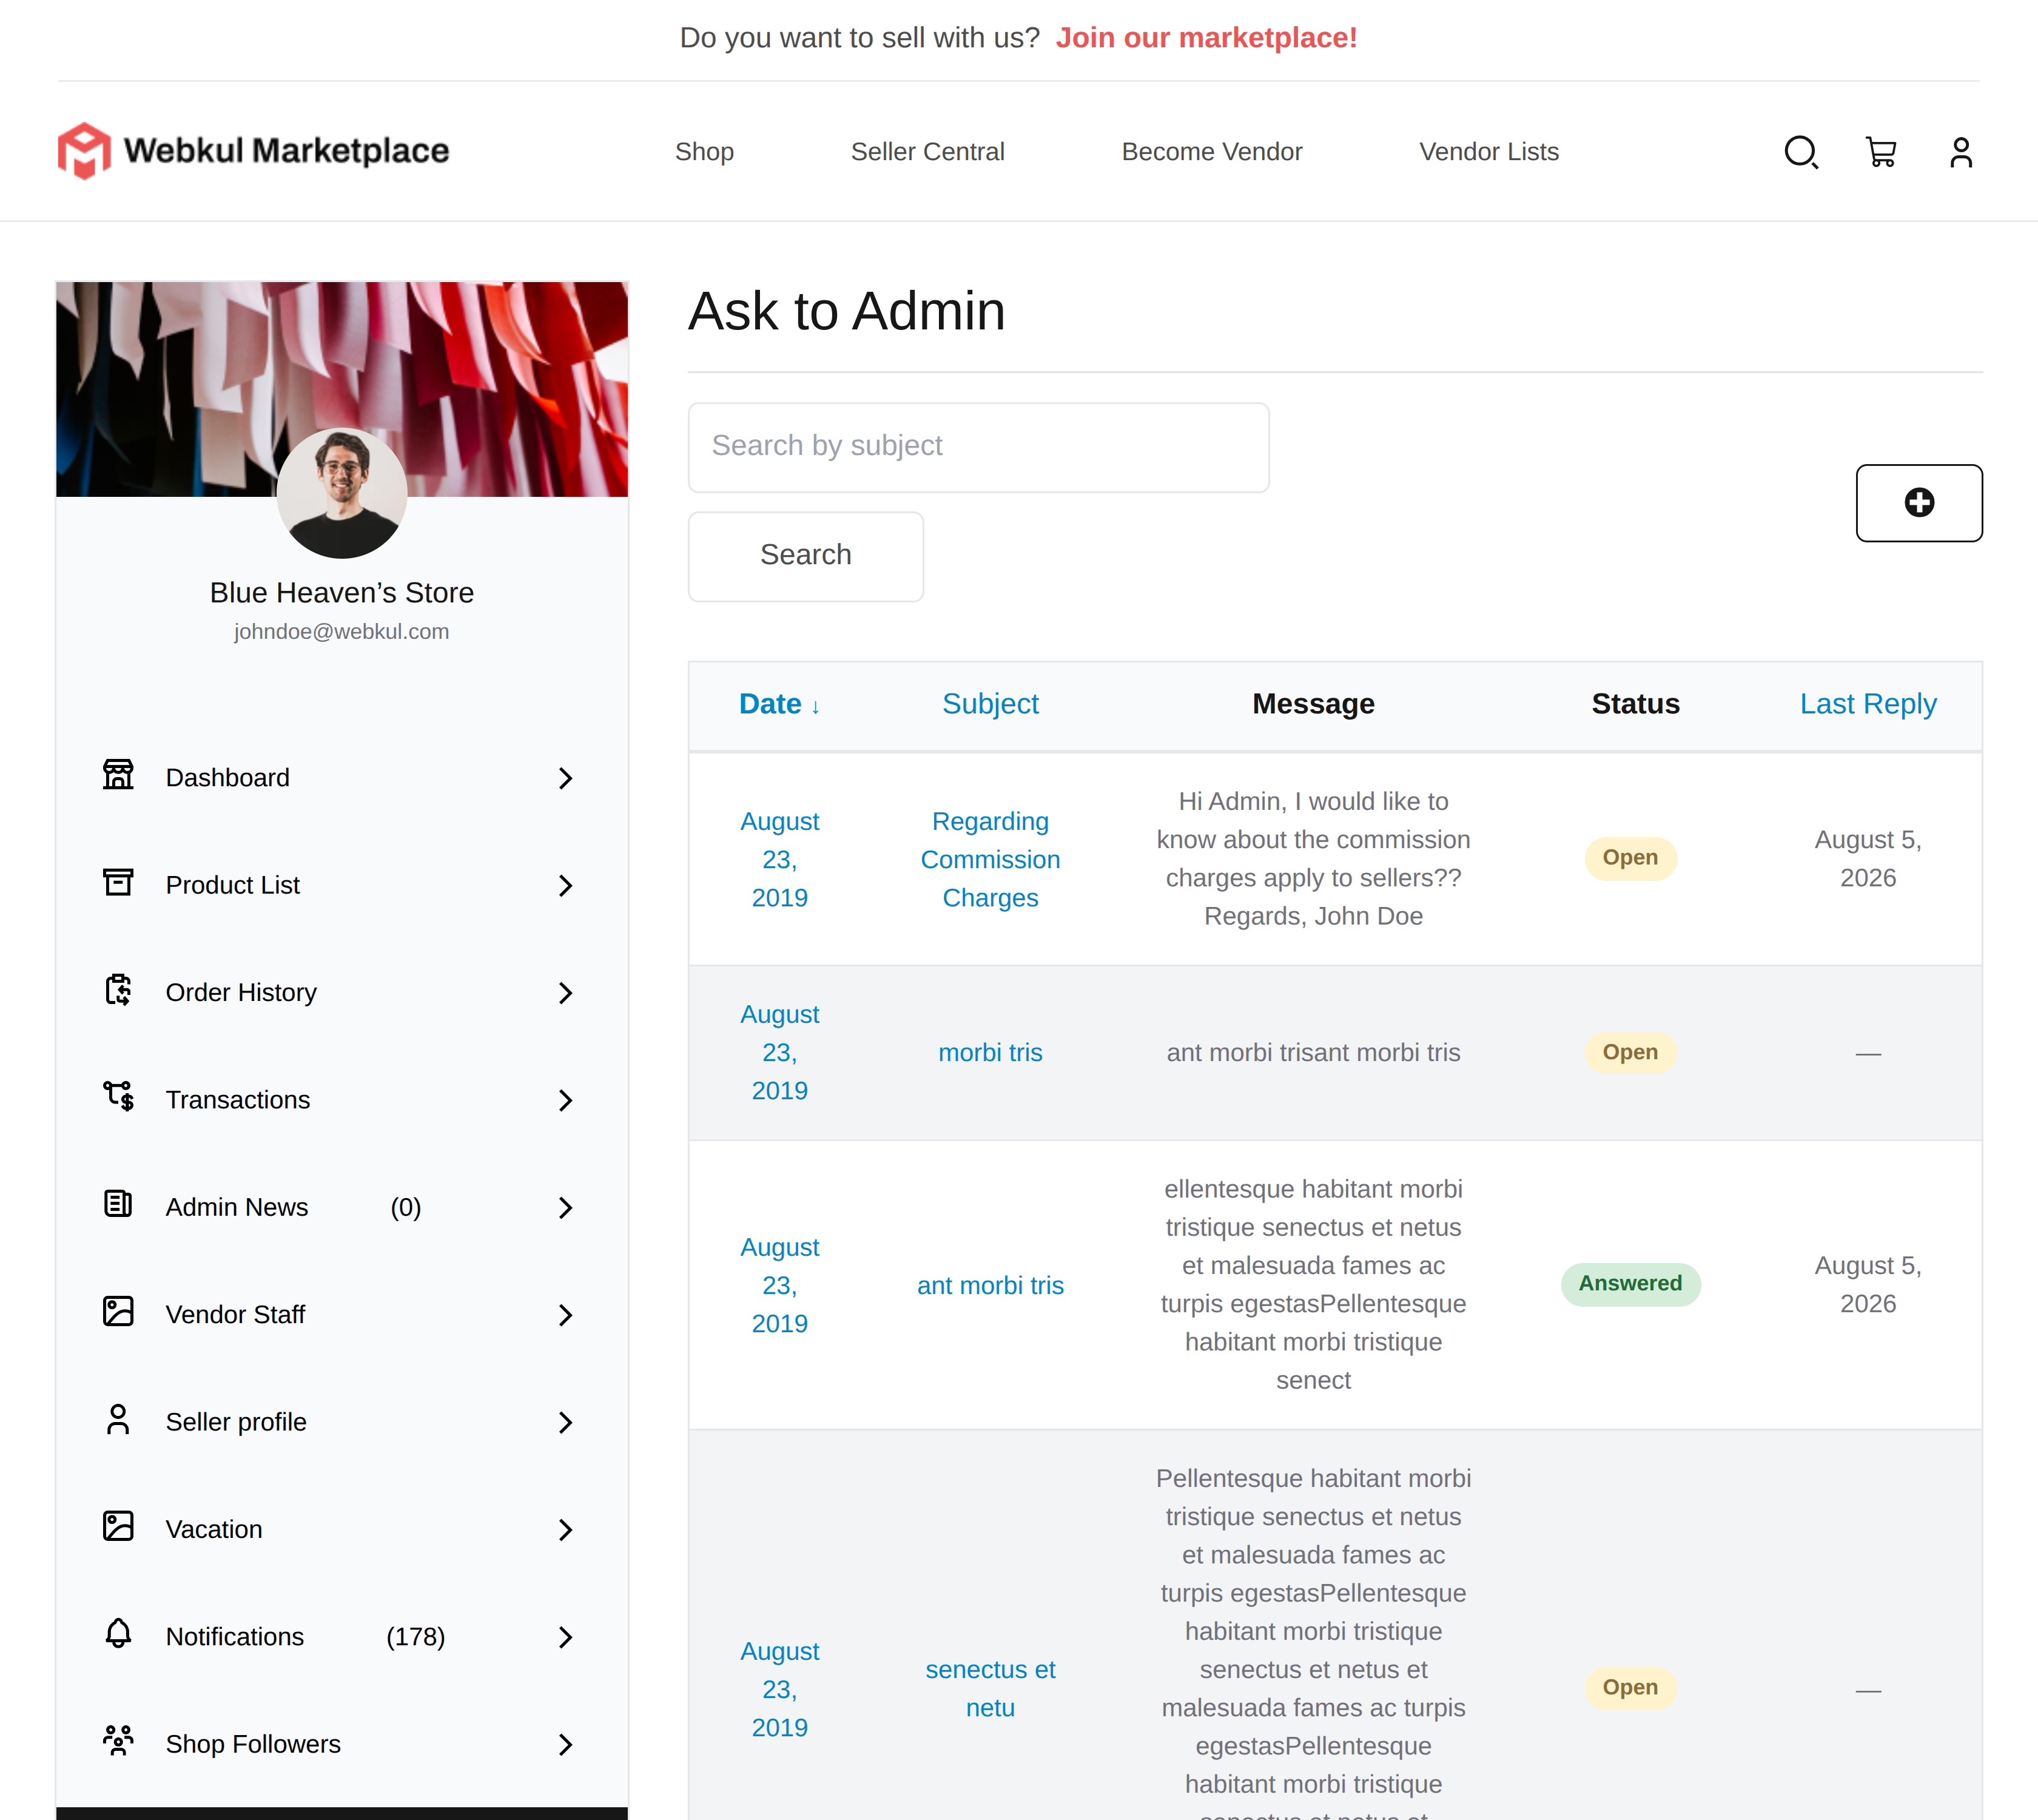2038x1820 pixels.
Task: Click the Webkul Marketplace logo
Action: pyautogui.click(x=253, y=151)
